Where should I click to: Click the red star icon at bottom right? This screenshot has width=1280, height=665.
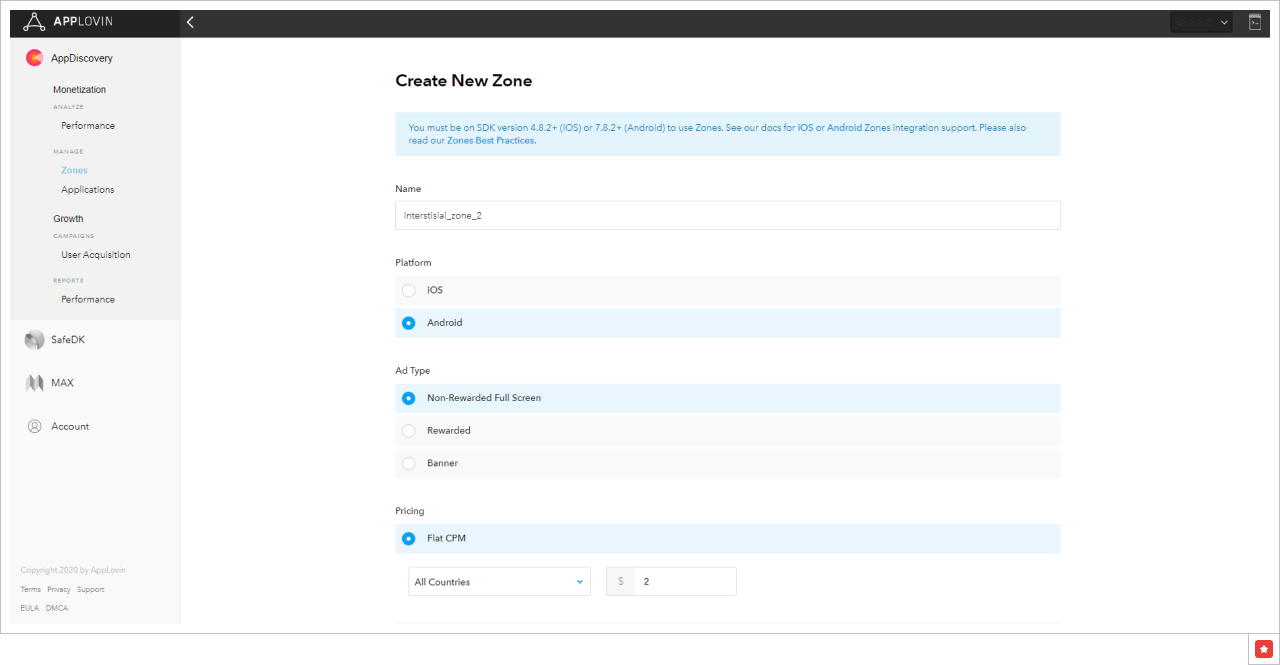pyautogui.click(x=1264, y=649)
